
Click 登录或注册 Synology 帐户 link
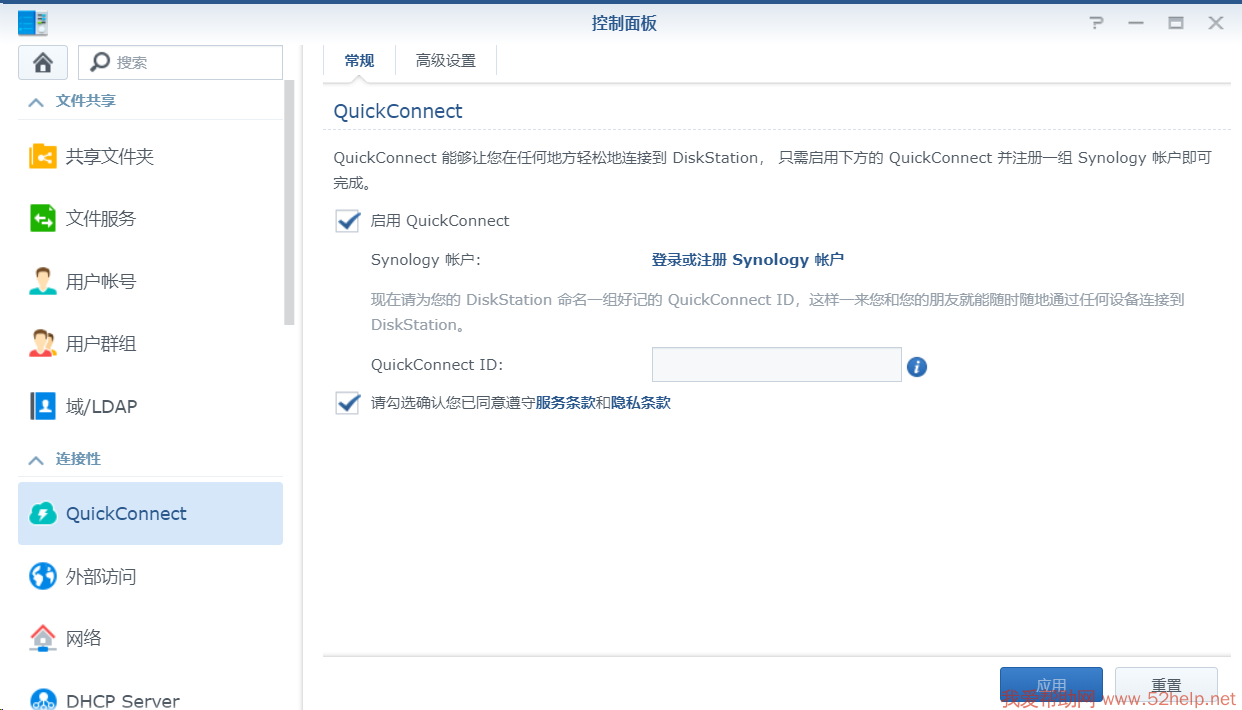click(x=748, y=260)
